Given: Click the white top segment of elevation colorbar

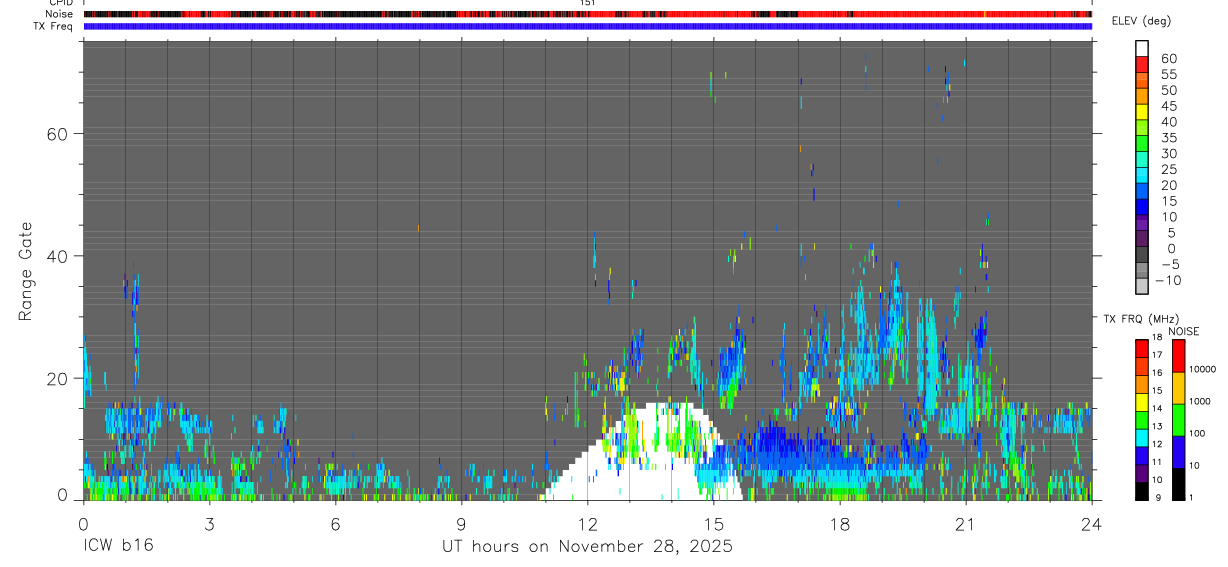Looking at the screenshot, I should pos(1141,47).
